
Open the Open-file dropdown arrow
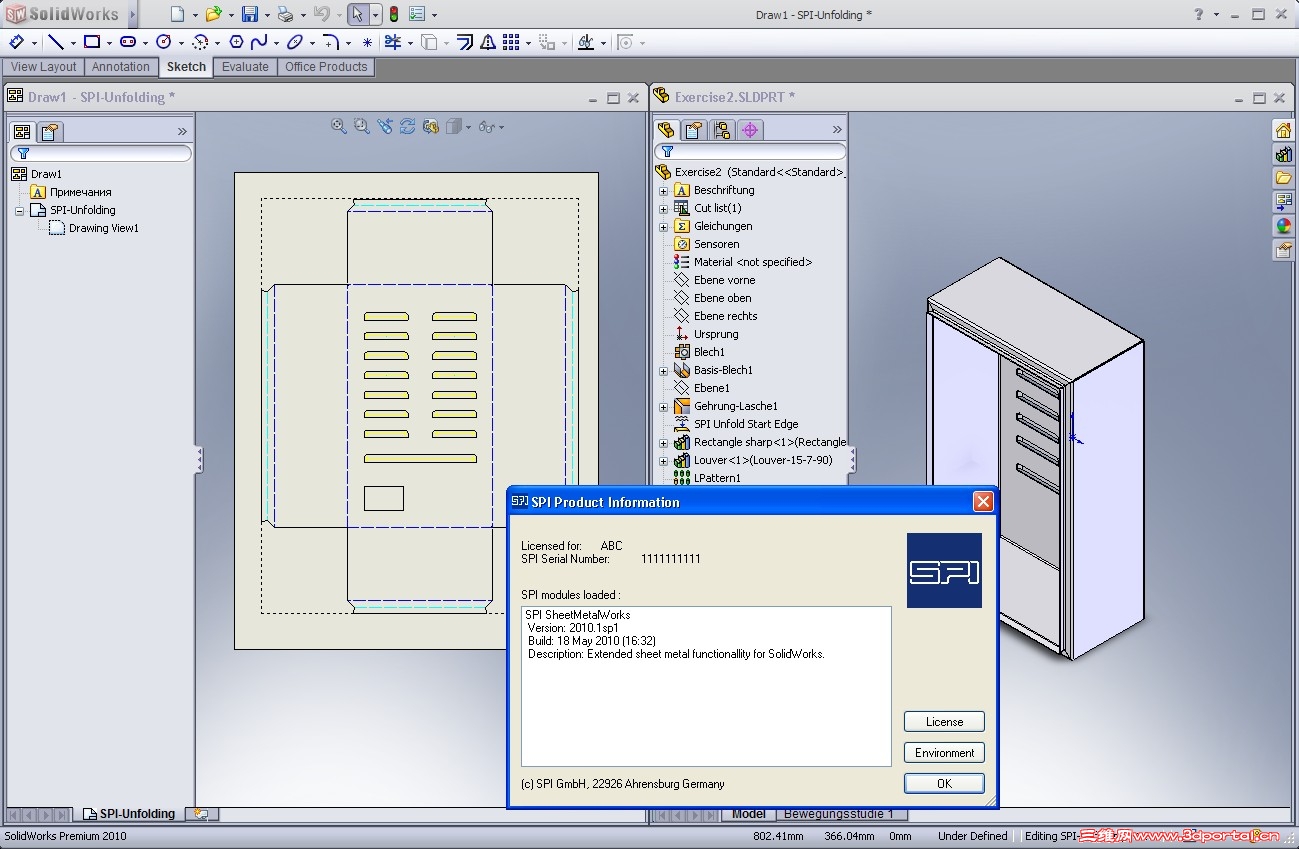click(231, 15)
